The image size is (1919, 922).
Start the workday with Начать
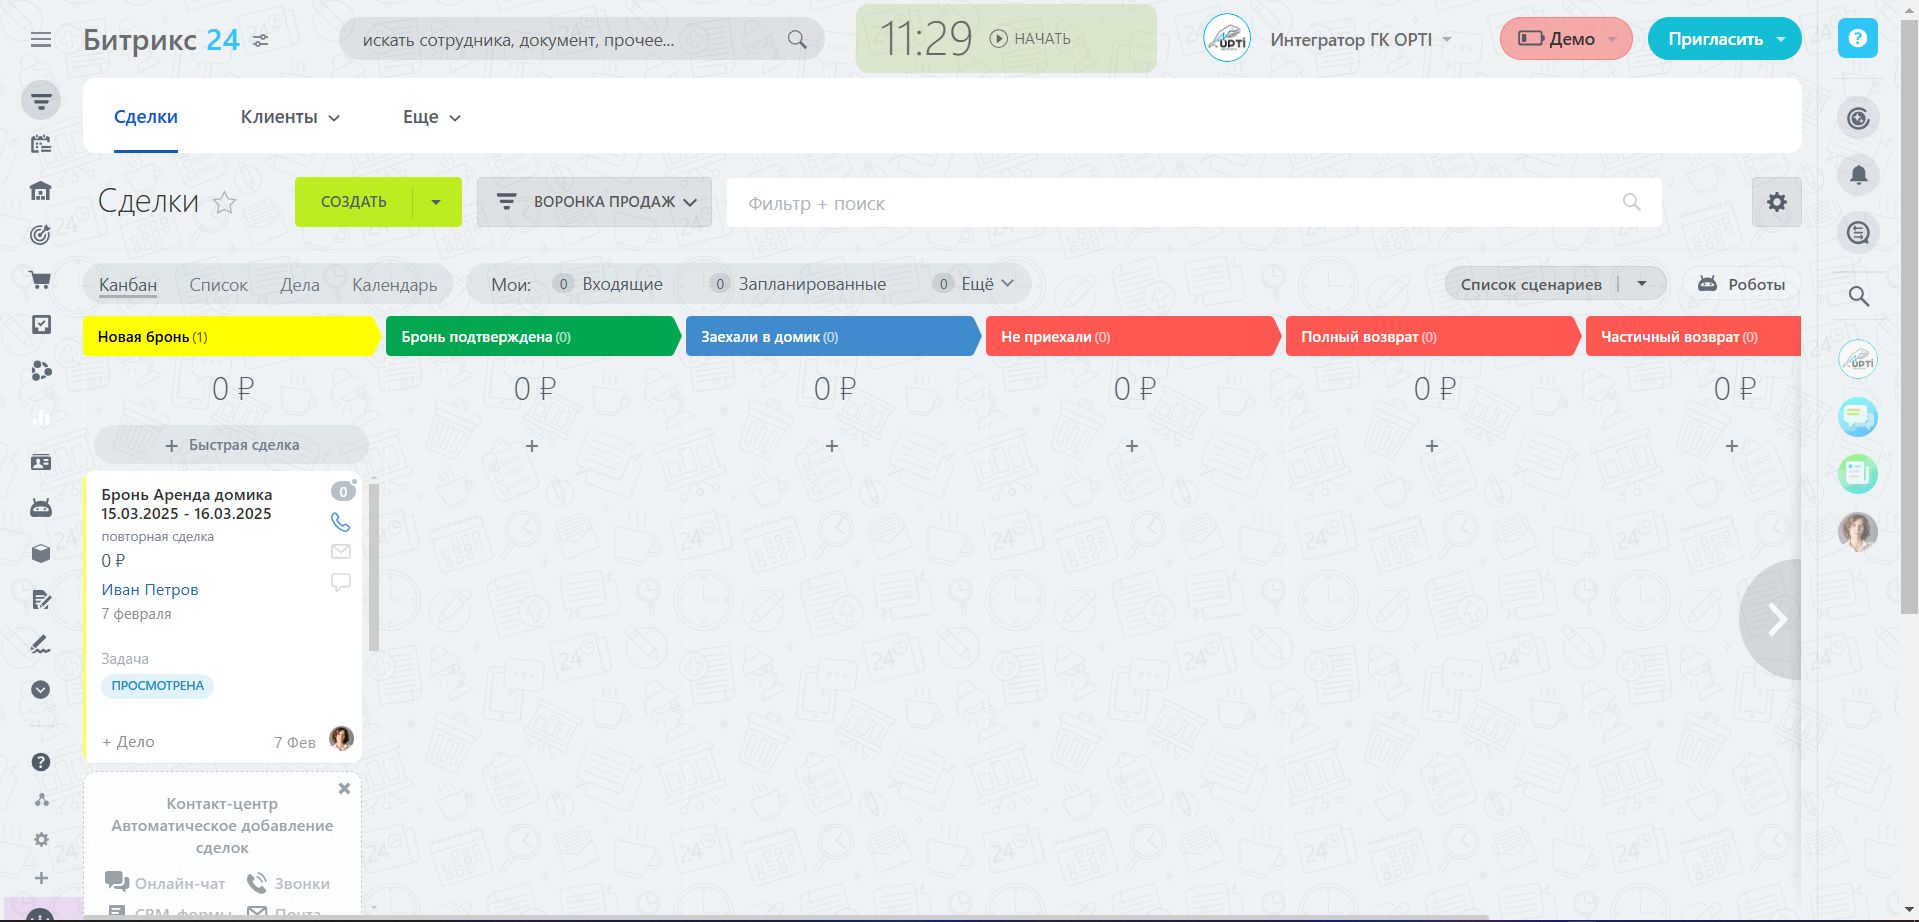(1030, 39)
